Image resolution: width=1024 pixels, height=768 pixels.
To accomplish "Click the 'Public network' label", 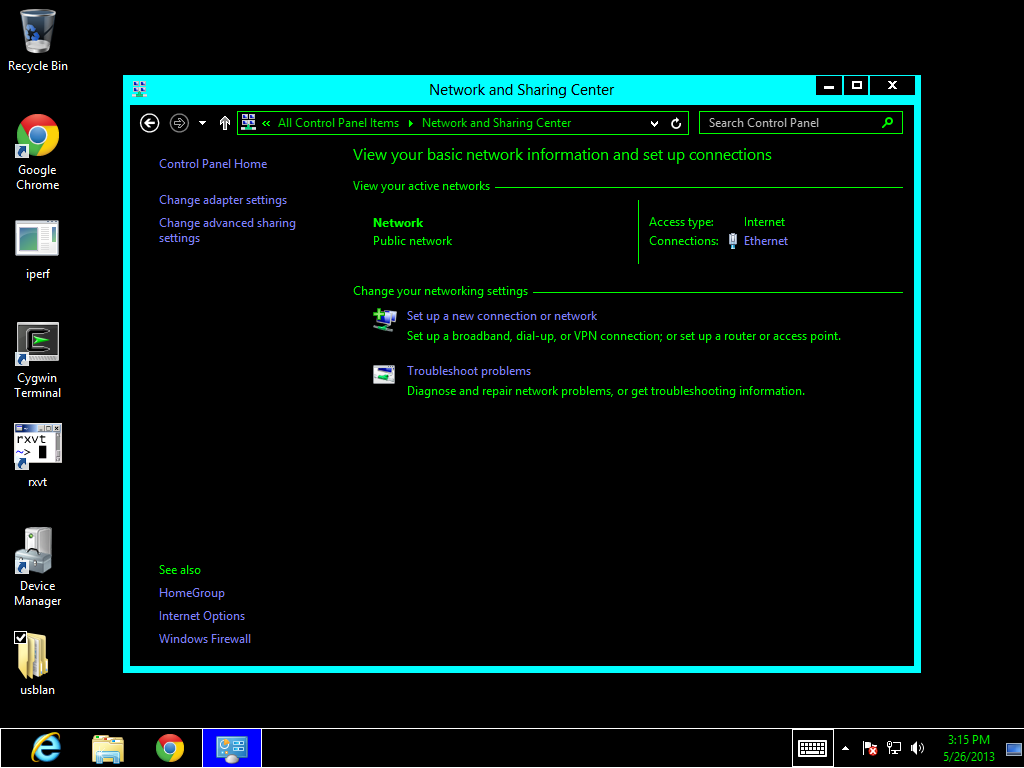I will coord(412,241).
